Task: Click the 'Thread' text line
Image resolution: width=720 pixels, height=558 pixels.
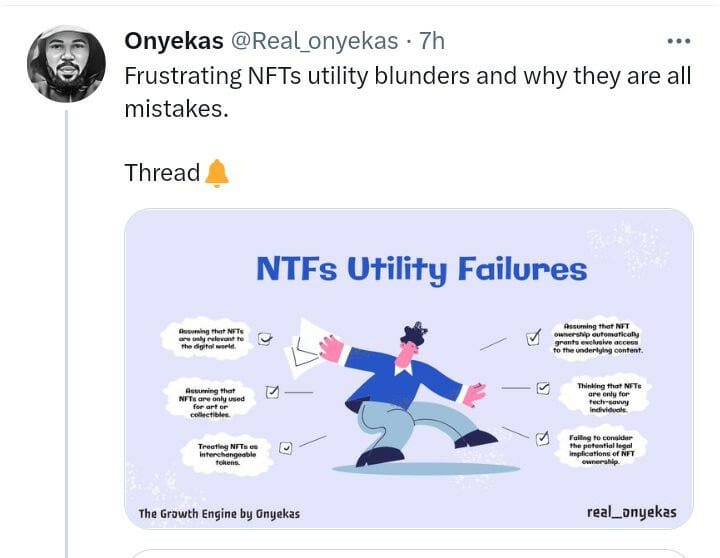Action: click(x=162, y=173)
